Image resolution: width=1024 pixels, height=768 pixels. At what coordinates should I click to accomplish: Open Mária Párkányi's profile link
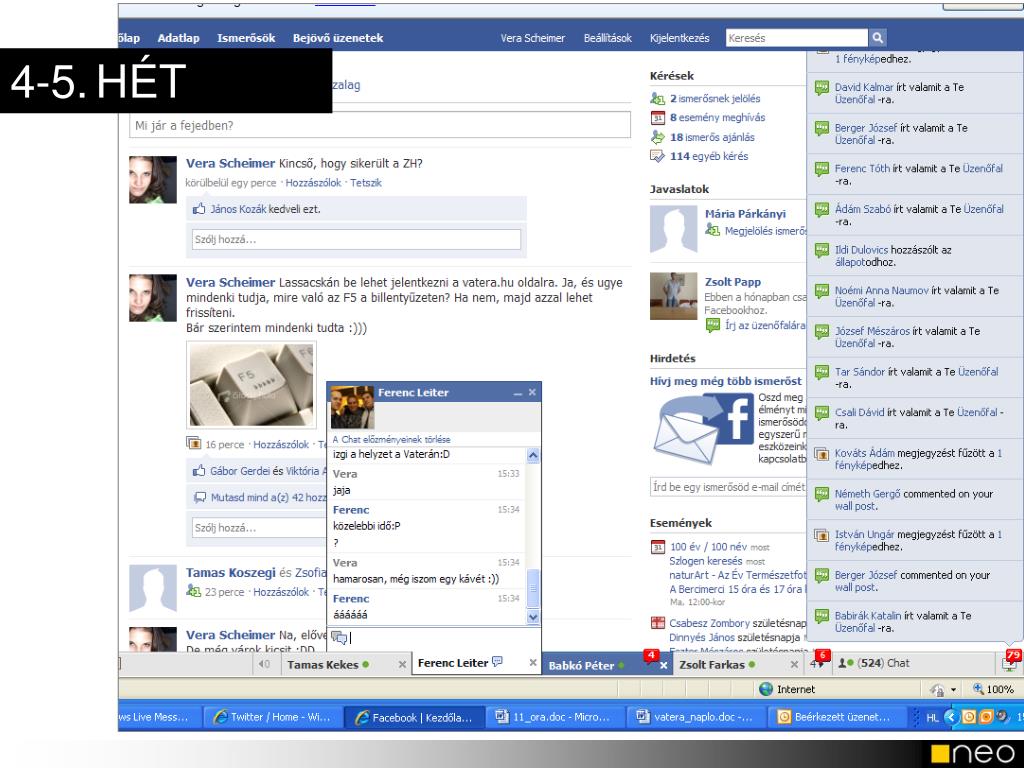pyautogui.click(x=745, y=214)
